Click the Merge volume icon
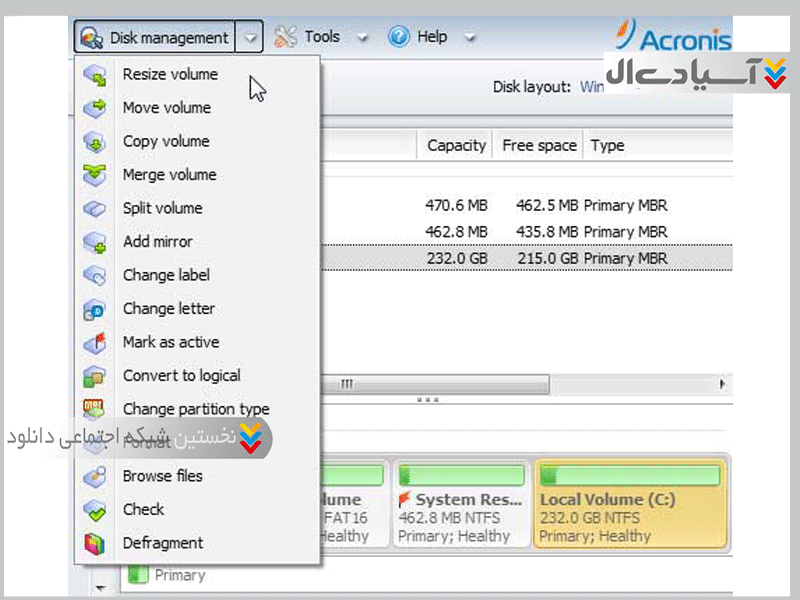 click(x=94, y=175)
